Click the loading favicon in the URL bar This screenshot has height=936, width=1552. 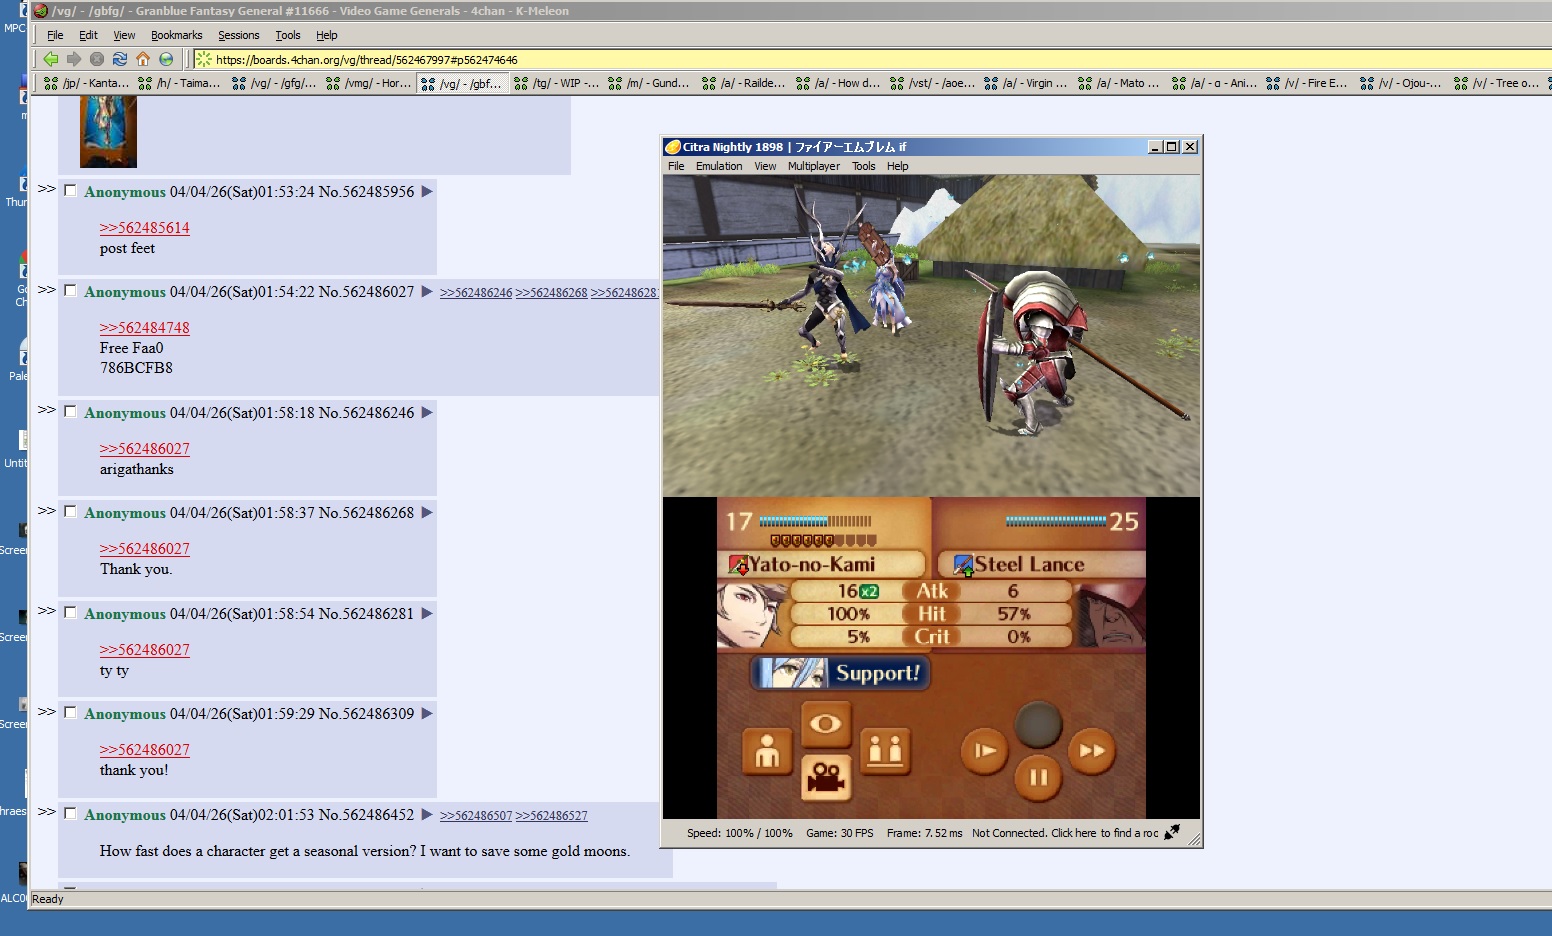(204, 59)
